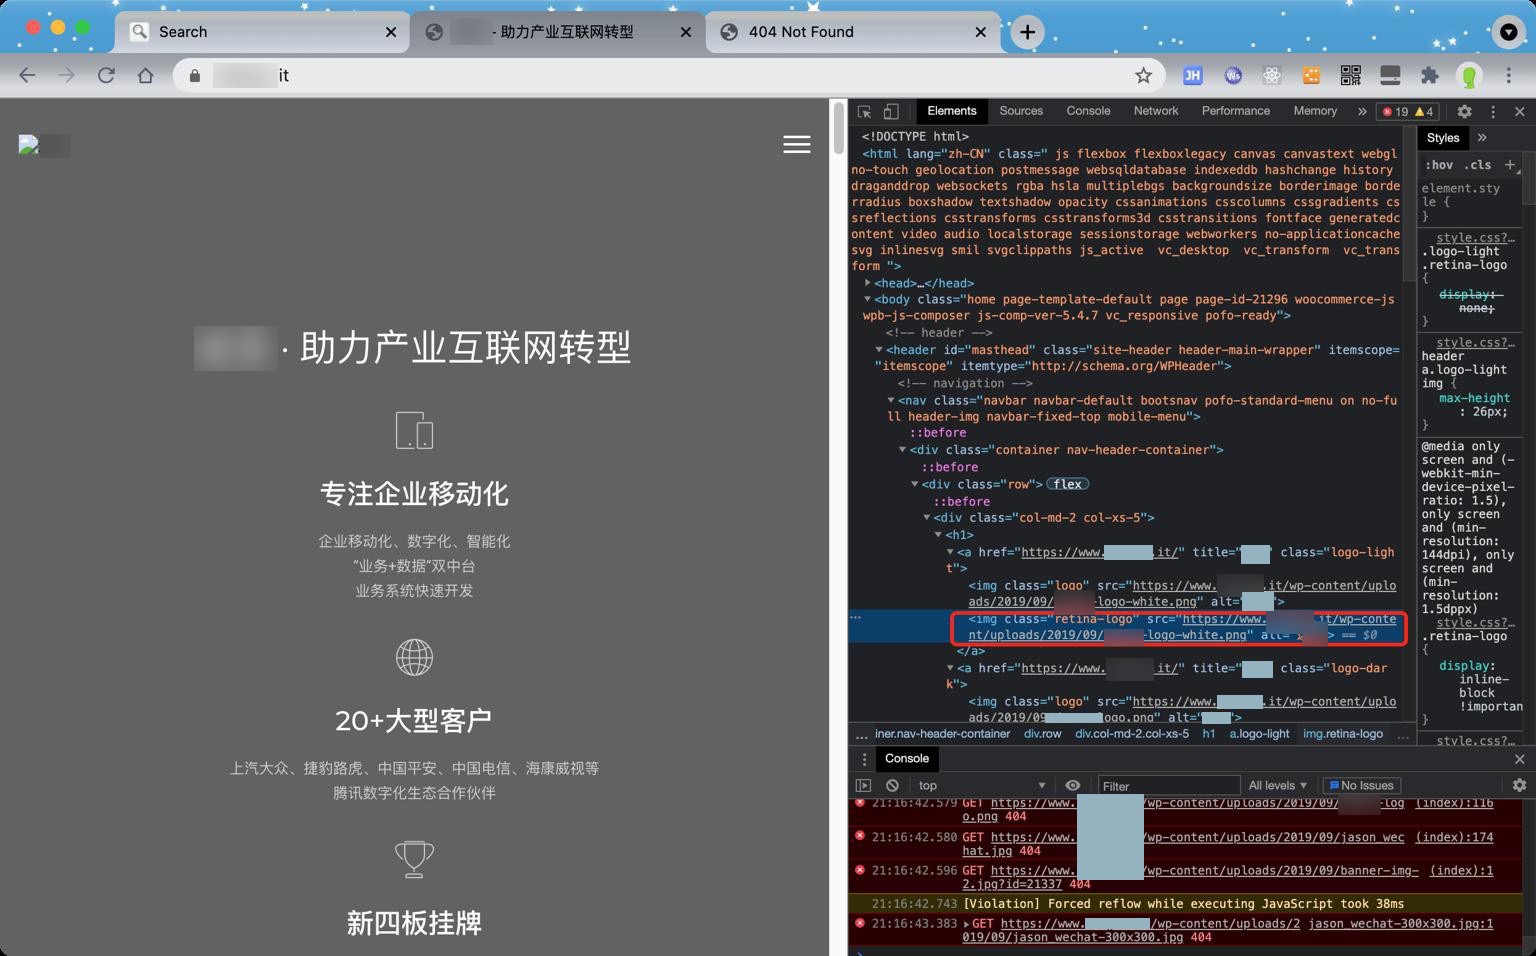Open the JH browser extension

1192,75
